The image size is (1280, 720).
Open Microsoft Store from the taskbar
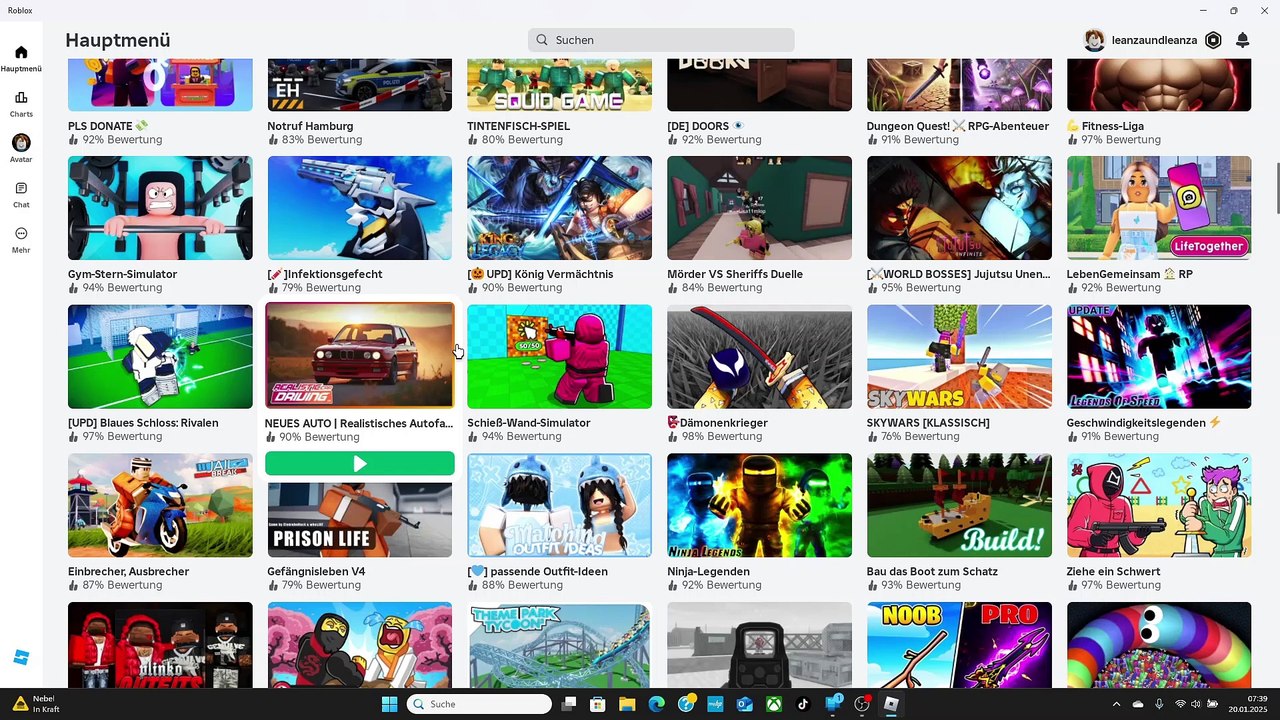[598, 704]
